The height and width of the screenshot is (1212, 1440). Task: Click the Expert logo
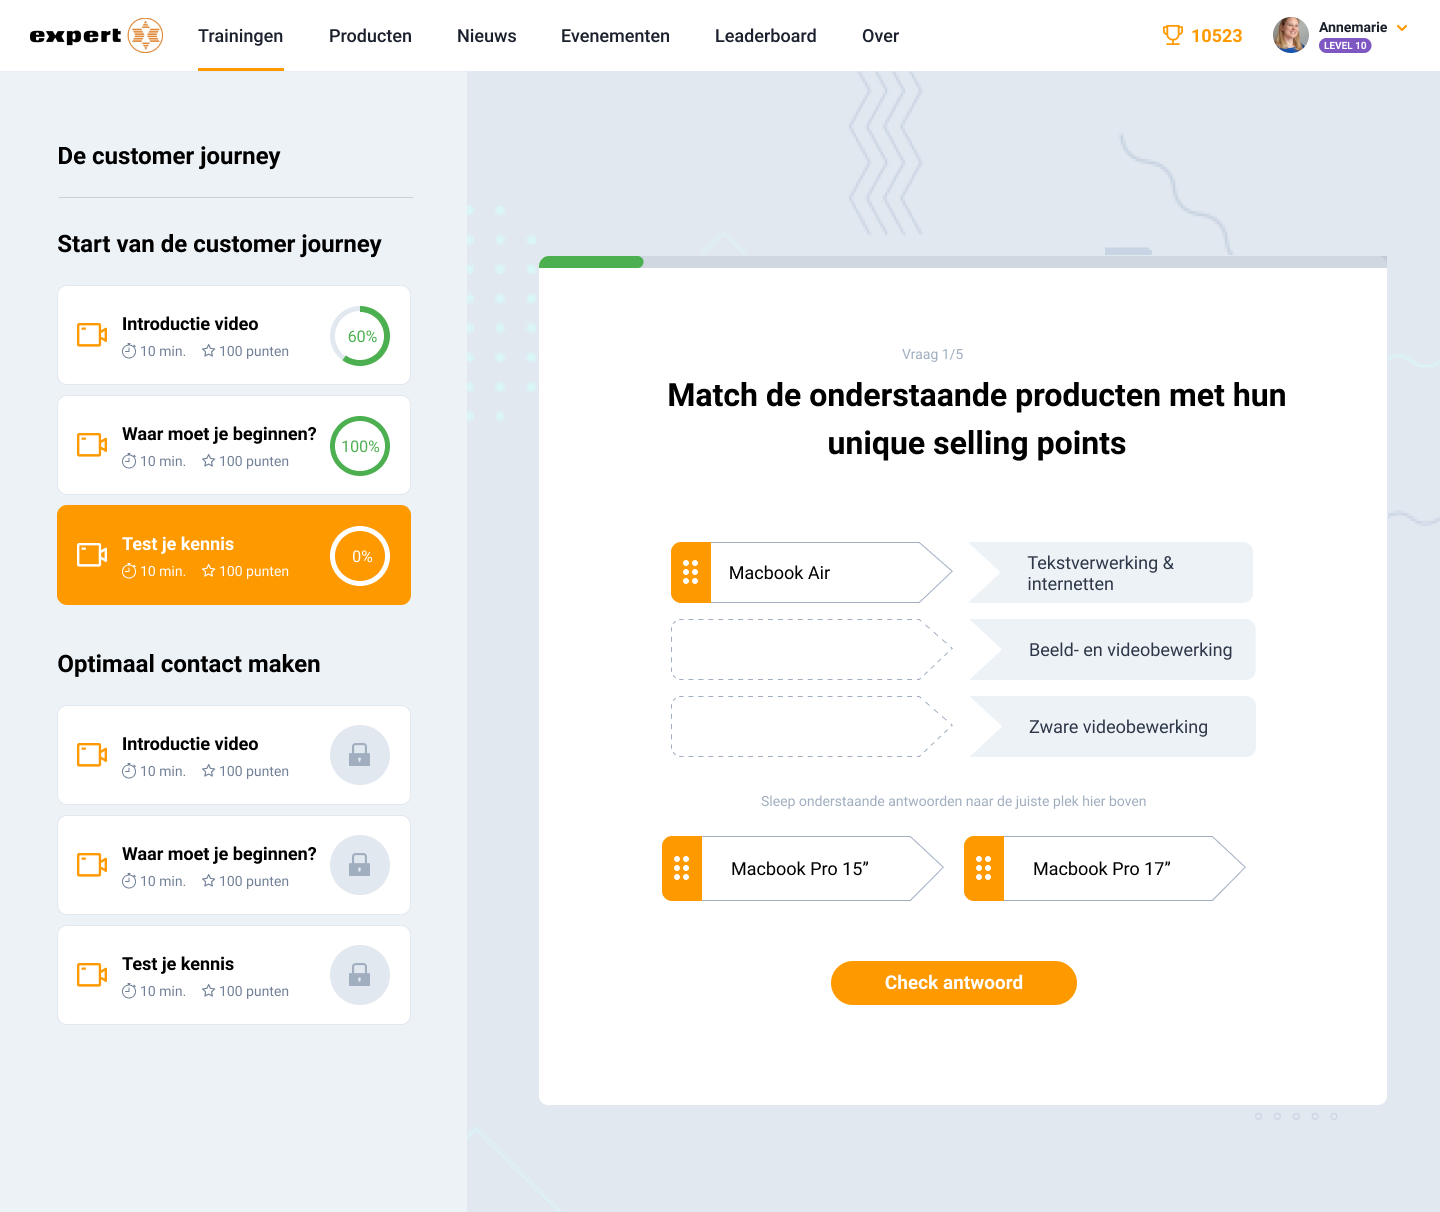[96, 36]
